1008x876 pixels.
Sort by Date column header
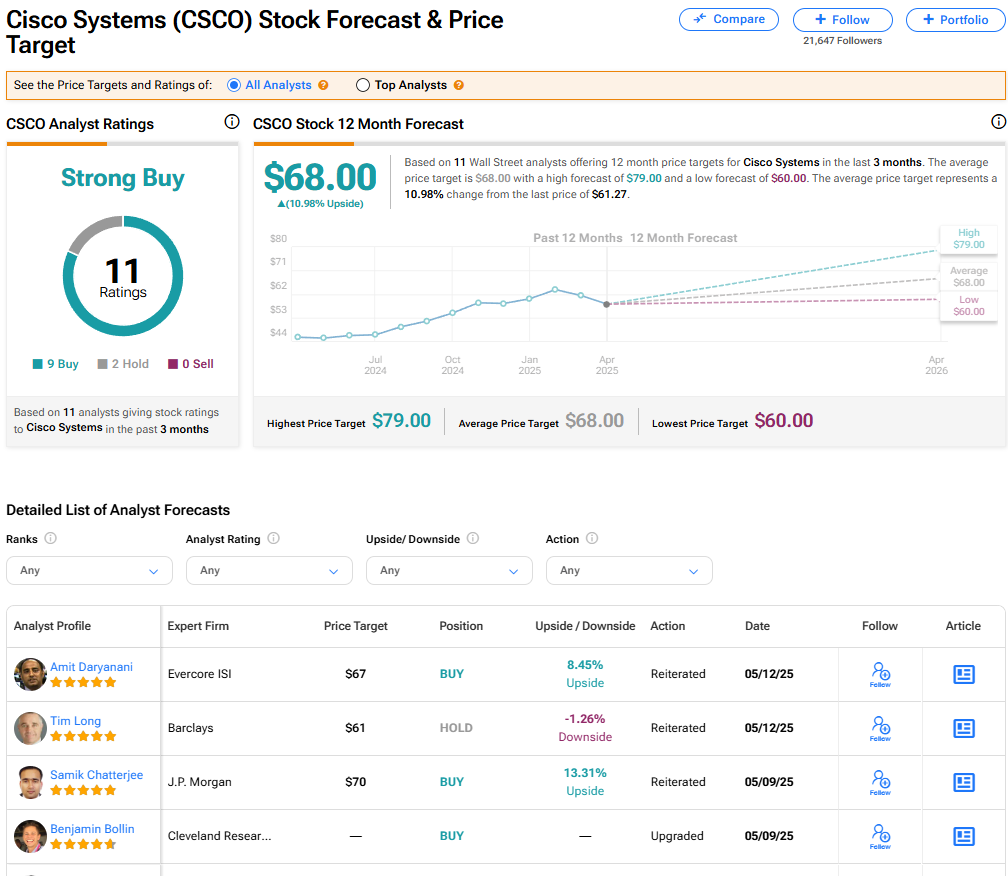point(757,626)
